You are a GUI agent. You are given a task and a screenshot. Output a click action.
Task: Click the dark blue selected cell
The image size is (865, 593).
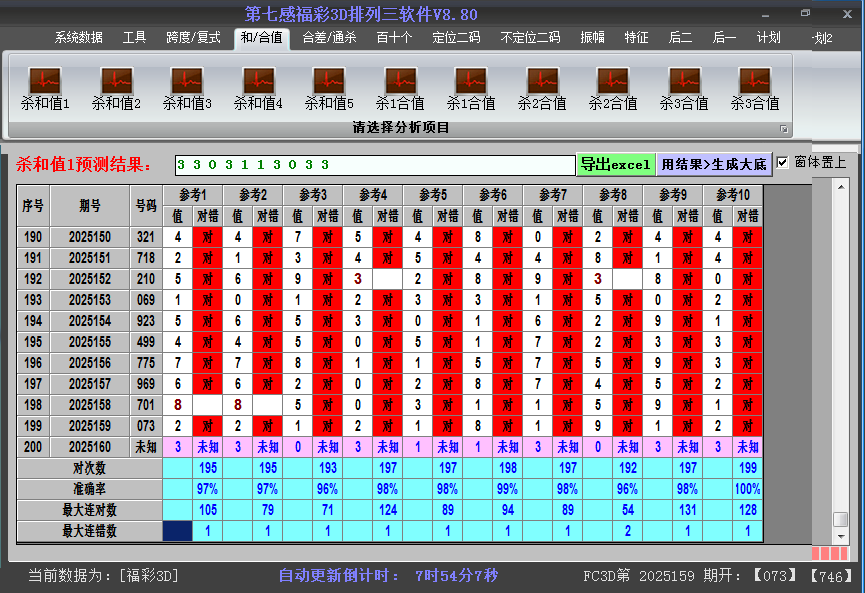click(x=178, y=531)
